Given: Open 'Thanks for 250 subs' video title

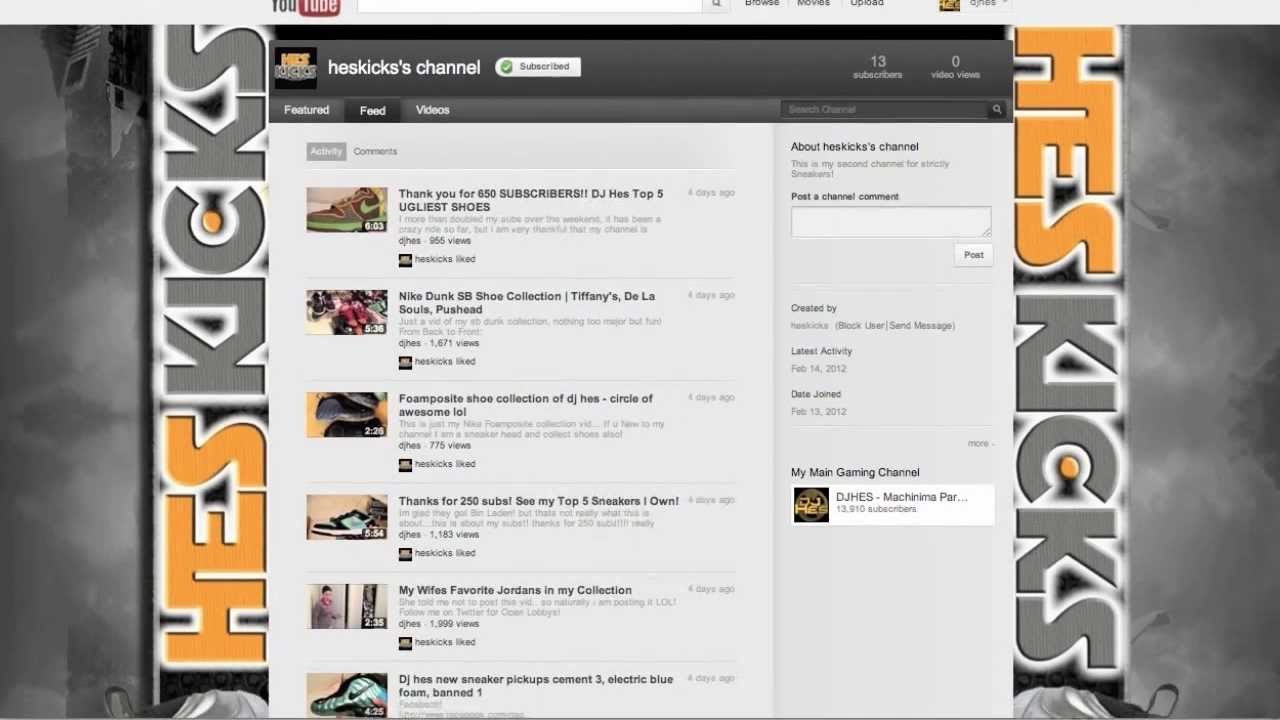Looking at the screenshot, I should (x=538, y=501).
